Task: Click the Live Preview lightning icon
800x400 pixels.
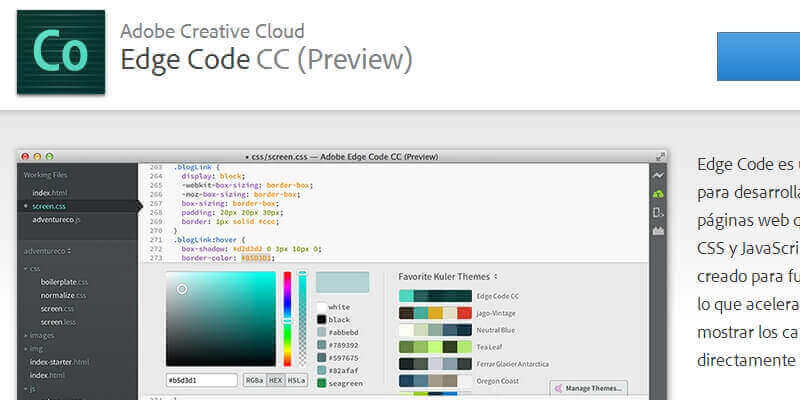Action: (658, 176)
